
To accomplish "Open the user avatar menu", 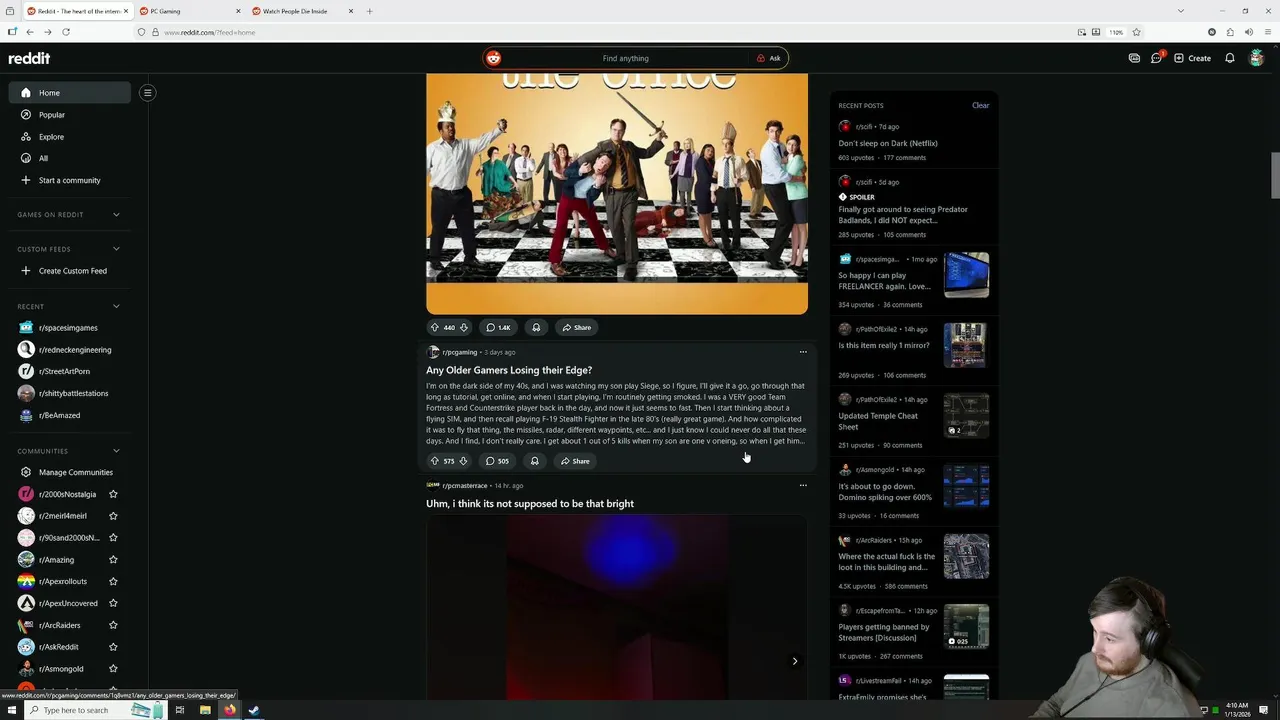I will pyautogui.click(x=1256, y=58).
